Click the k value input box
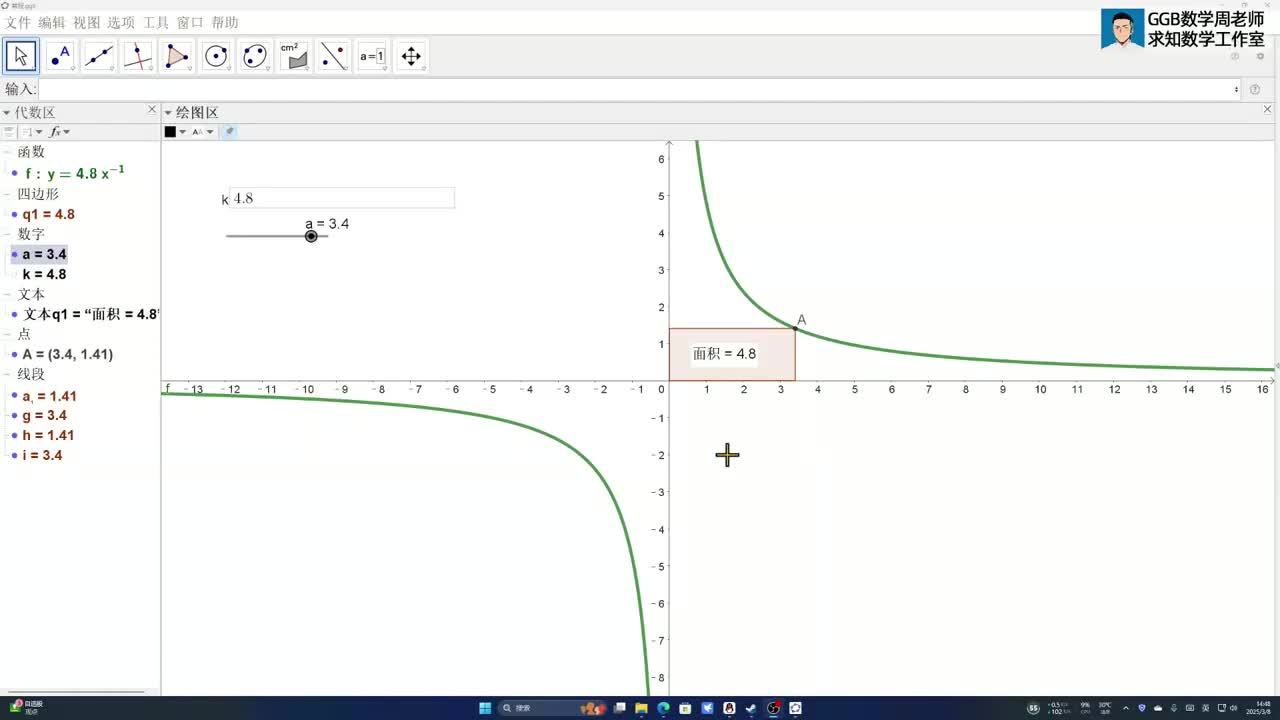 click(x=342, y=198)
